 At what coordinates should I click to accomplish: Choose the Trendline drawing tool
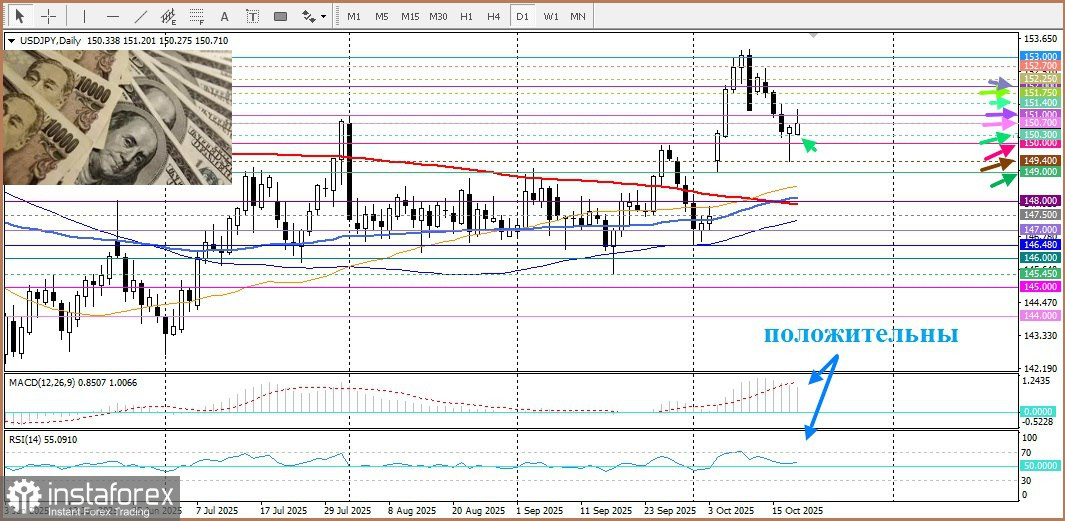tap(141, 16)
